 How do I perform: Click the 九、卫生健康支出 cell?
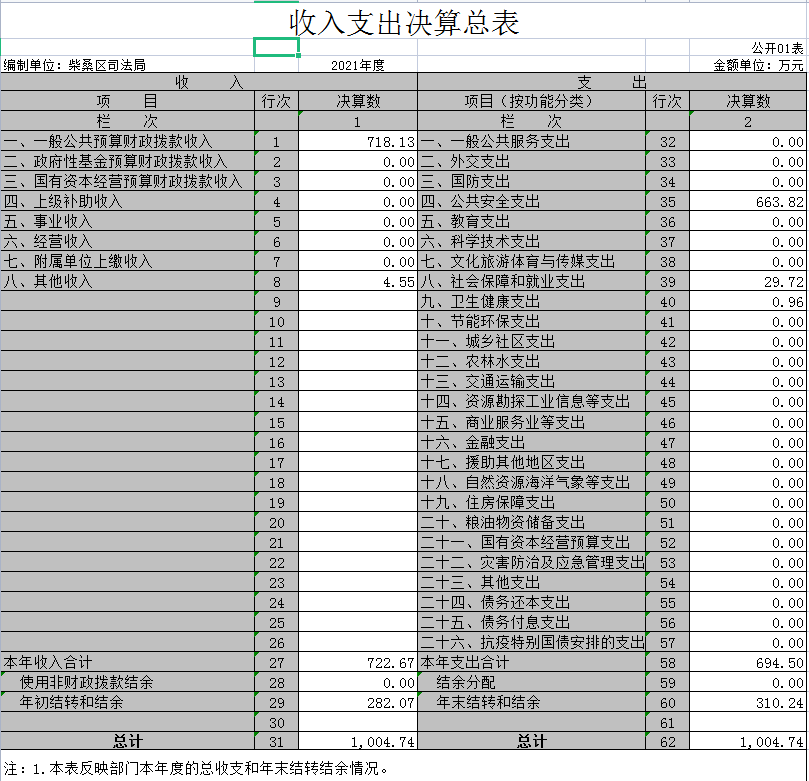pos(481,302)
